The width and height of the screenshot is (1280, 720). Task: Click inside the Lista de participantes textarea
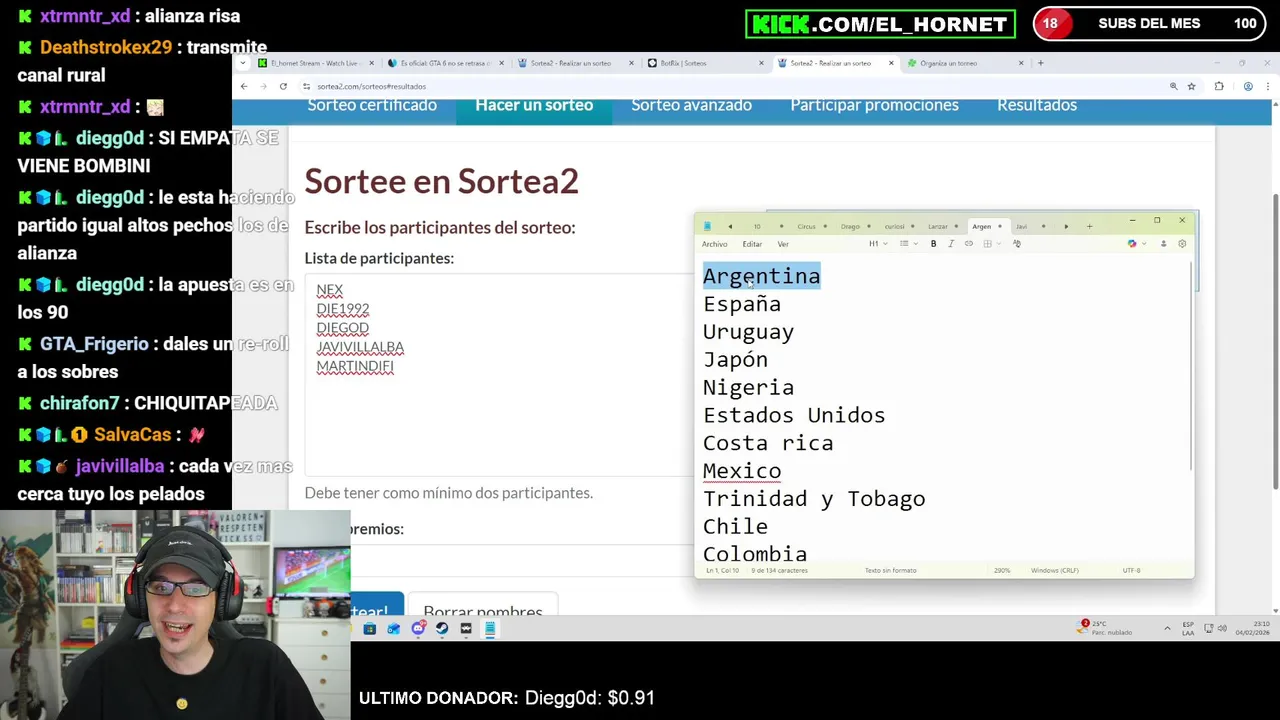click(x=498, y=375)
